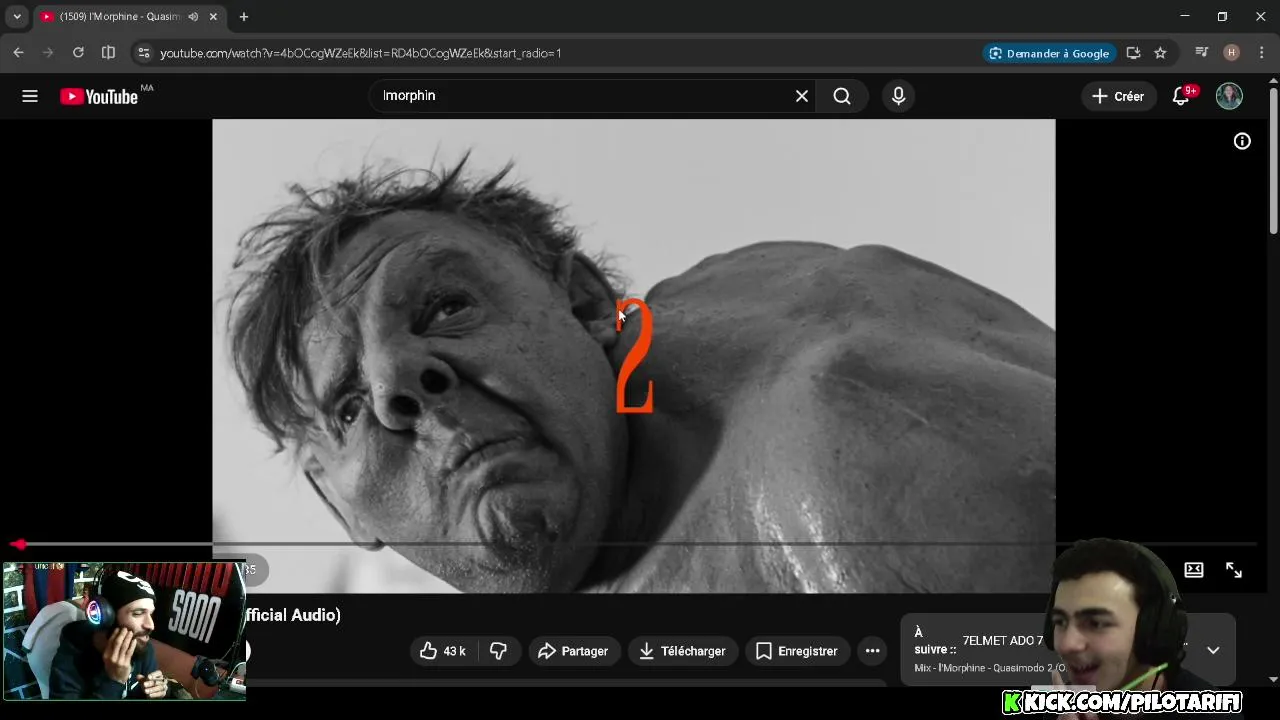Bookmark this page with star
1280x720 pixels.
[x=1160, y=53]
